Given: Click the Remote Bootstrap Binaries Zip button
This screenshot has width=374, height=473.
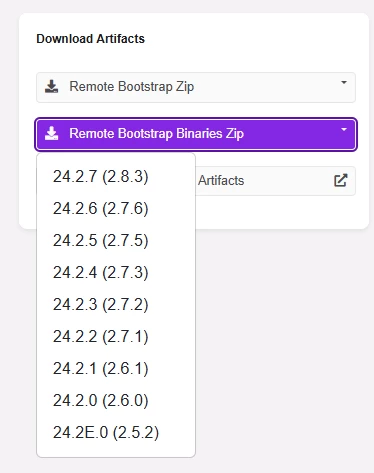Looking at the screenshot, I should click(x=196, y=134).
